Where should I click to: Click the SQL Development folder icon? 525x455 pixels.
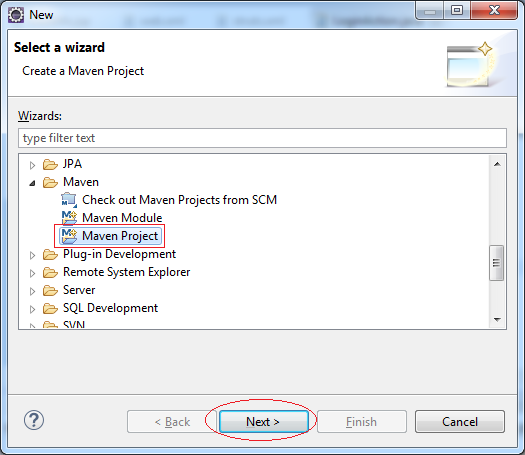coord(50,308)
